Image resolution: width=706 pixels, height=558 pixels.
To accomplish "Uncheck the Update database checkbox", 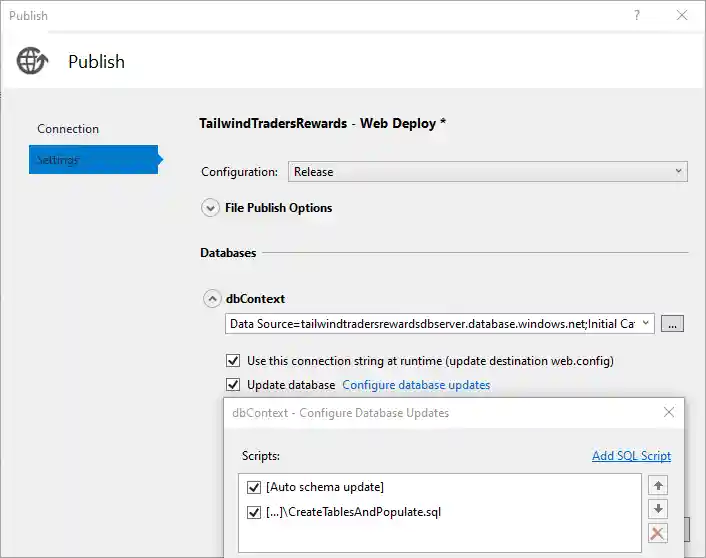I will (233, 385).
